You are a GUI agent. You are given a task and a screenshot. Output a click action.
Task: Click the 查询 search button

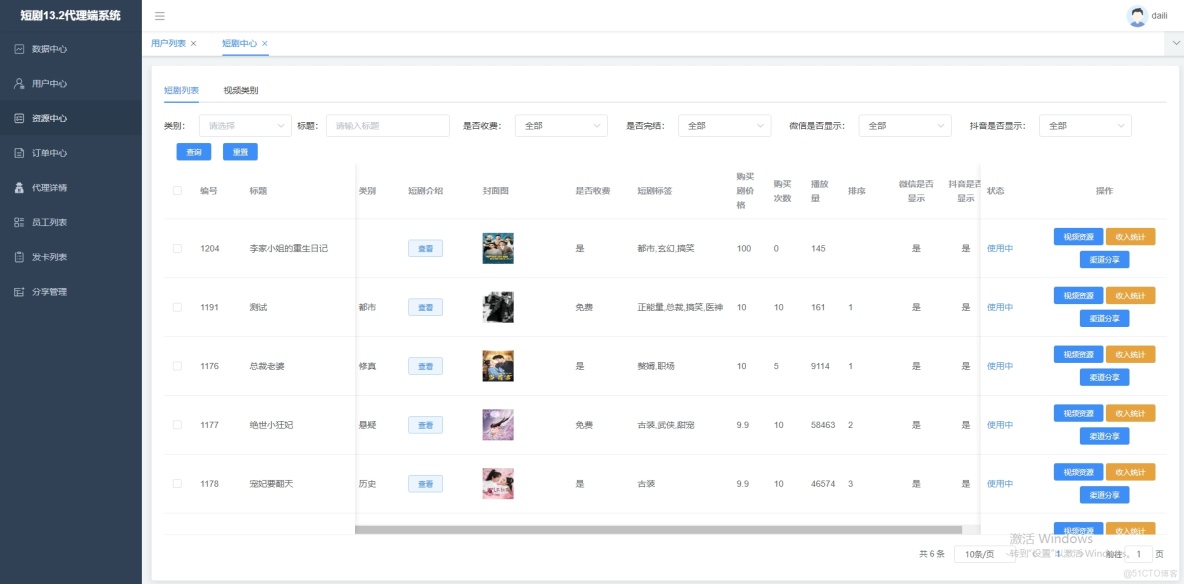[x=192, y=151]
